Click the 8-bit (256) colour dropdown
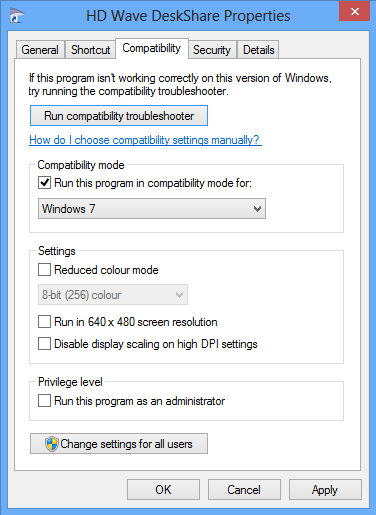This screenshot has width=376, height=515. (113, 295)
